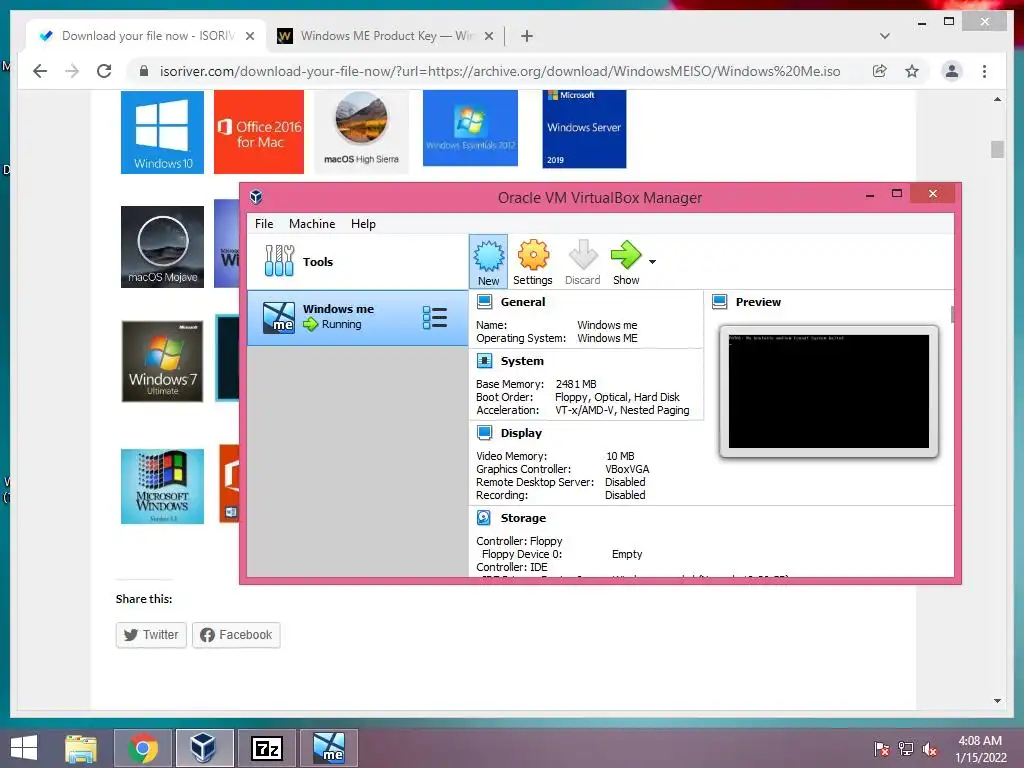Click Chrome tab search chevron
This screenshot has width=1024, height=768.
(884, 36)
